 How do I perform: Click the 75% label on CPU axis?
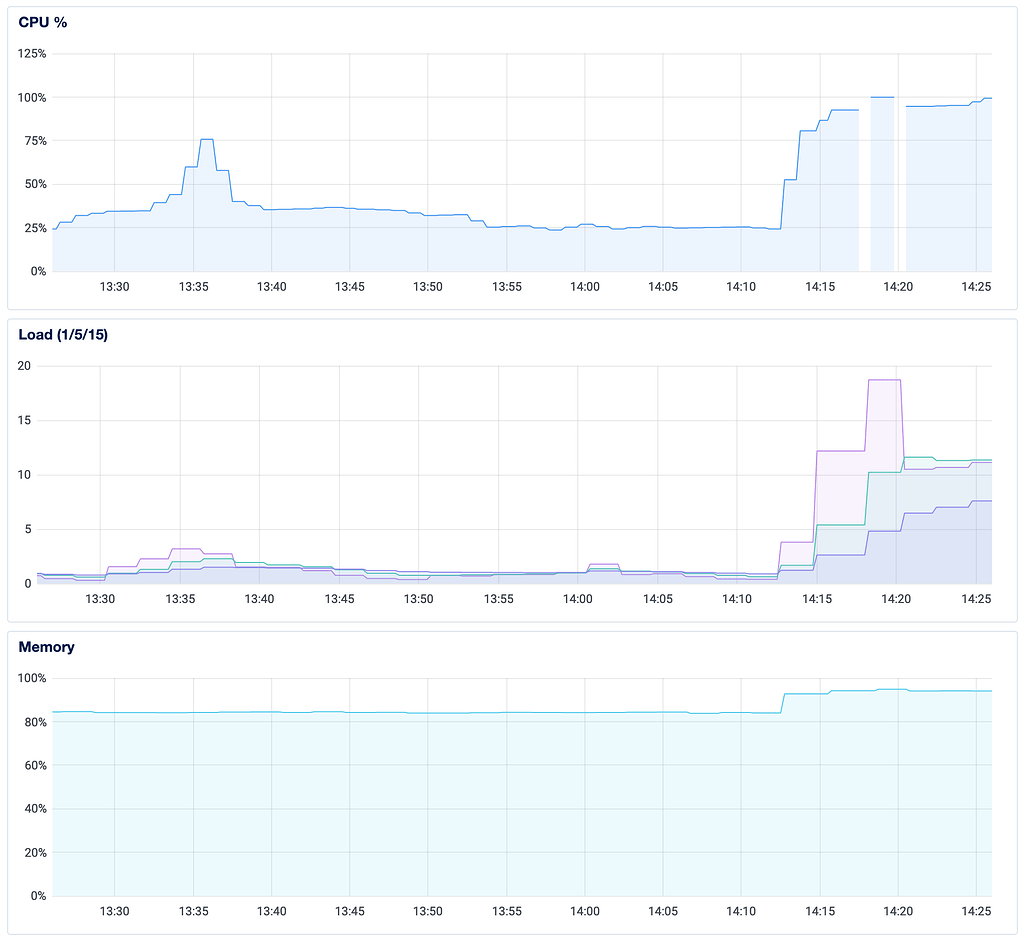(35, 141)
